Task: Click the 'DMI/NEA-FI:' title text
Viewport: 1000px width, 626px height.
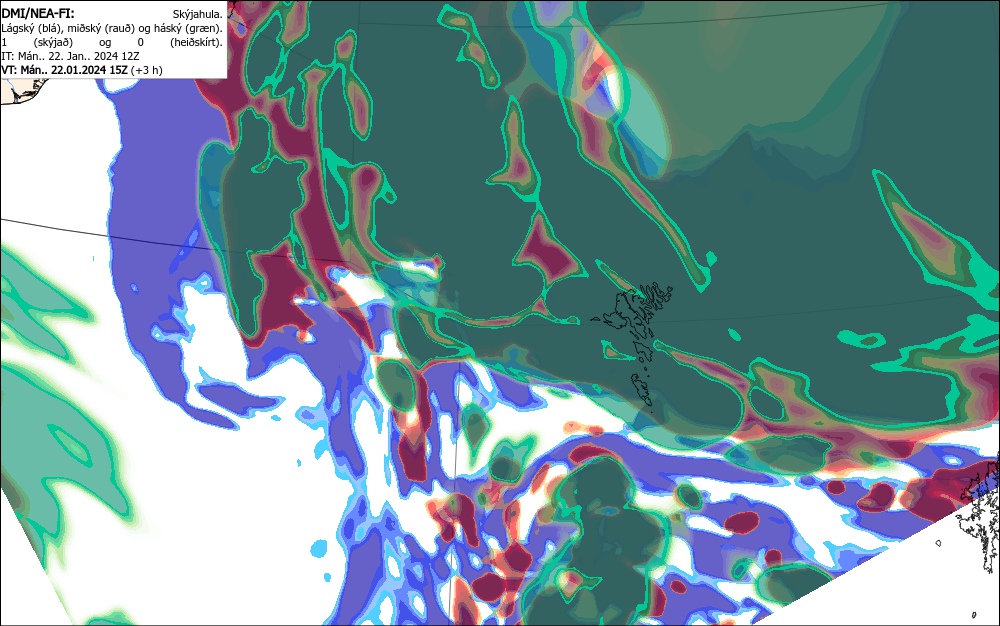Action: [x=38, y=13]
